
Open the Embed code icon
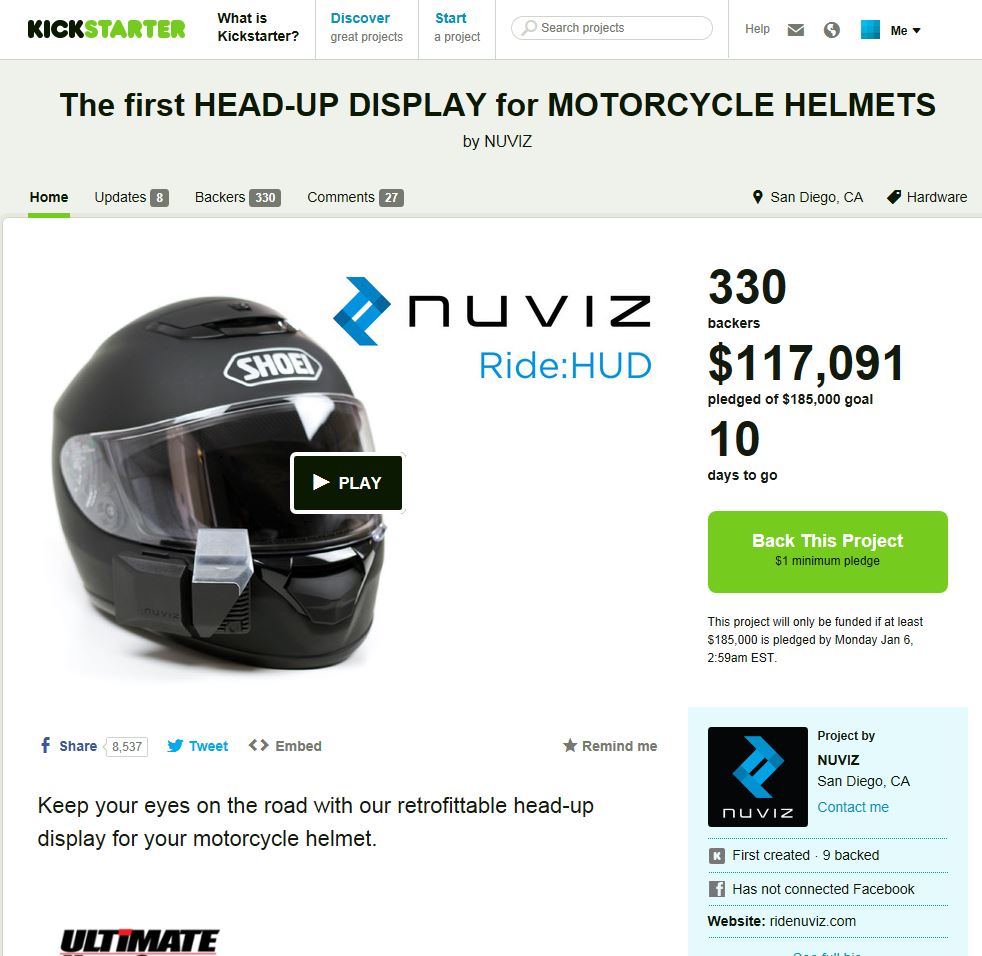[x=259, y=745]
